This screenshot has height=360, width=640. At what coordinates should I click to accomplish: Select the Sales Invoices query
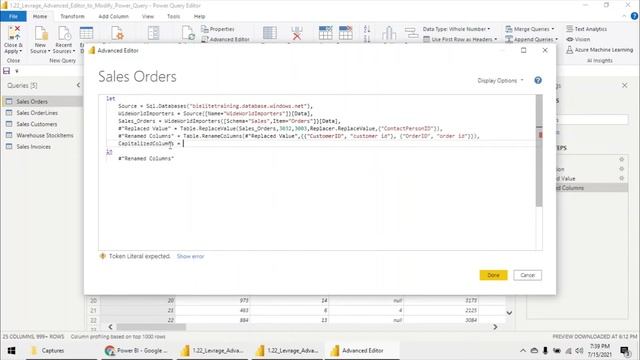[x=42, y=147]
